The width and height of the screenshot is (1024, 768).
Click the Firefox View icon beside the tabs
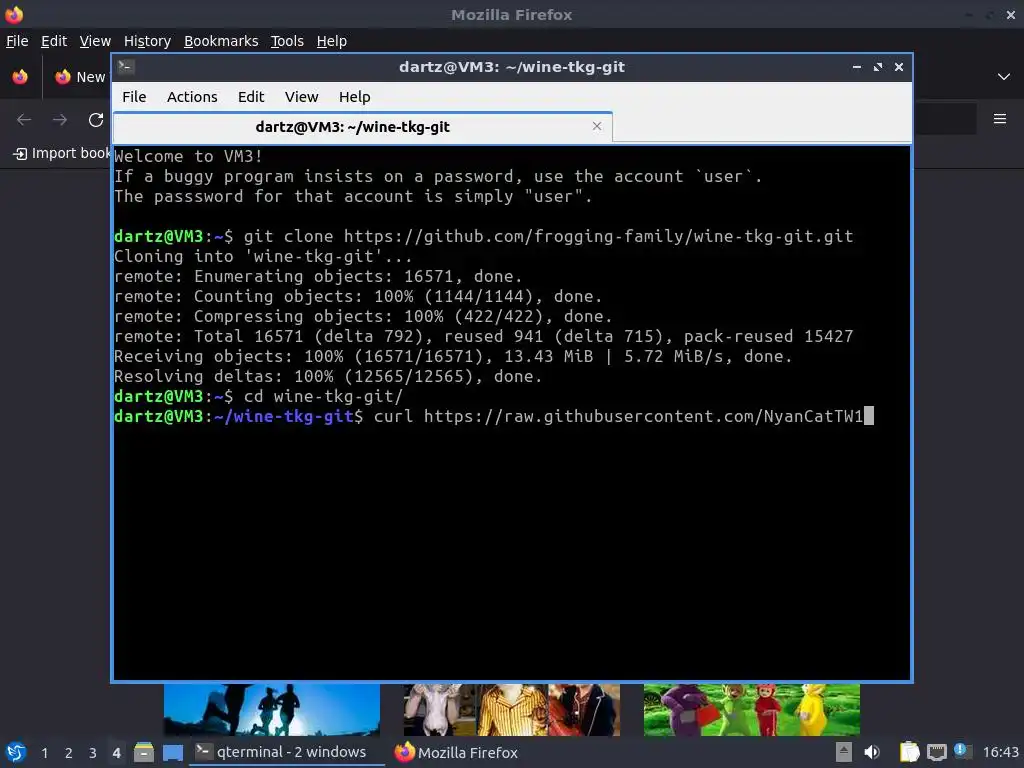tap(20, 77)
